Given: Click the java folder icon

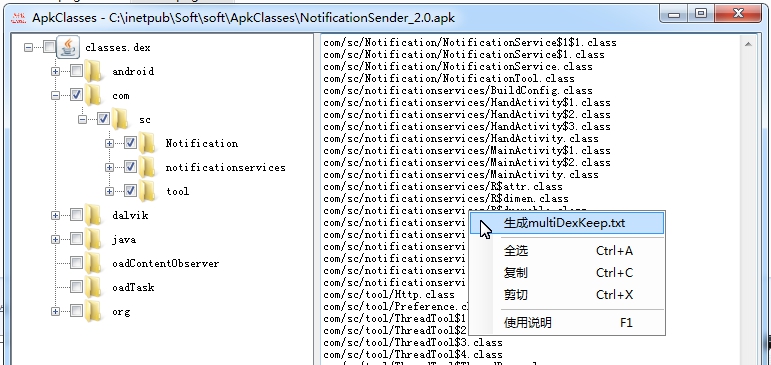Looking at the screenshot, I should point(93,239).
